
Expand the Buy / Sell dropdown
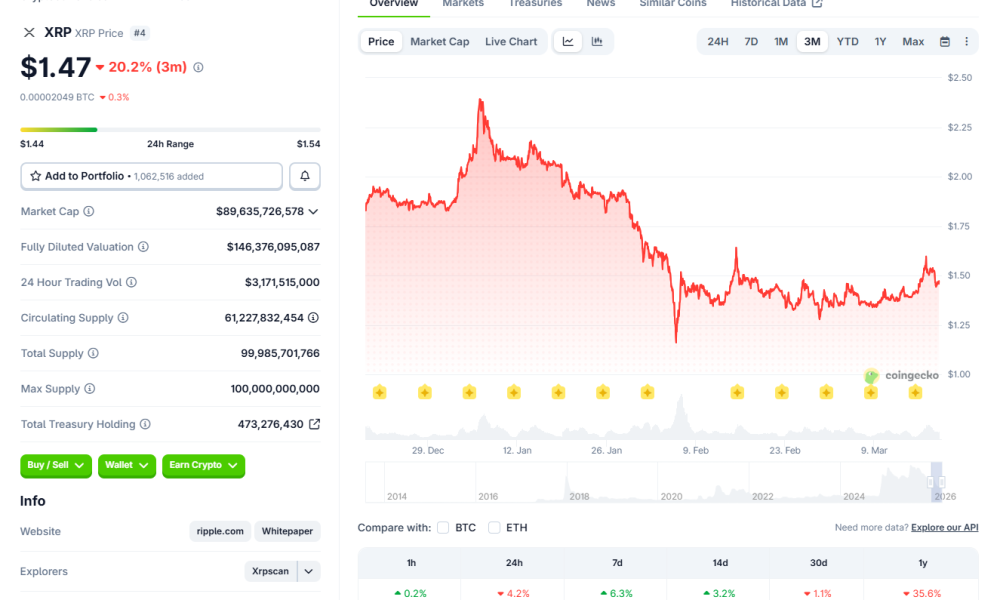pyautogui.click(x=56, y=465)
